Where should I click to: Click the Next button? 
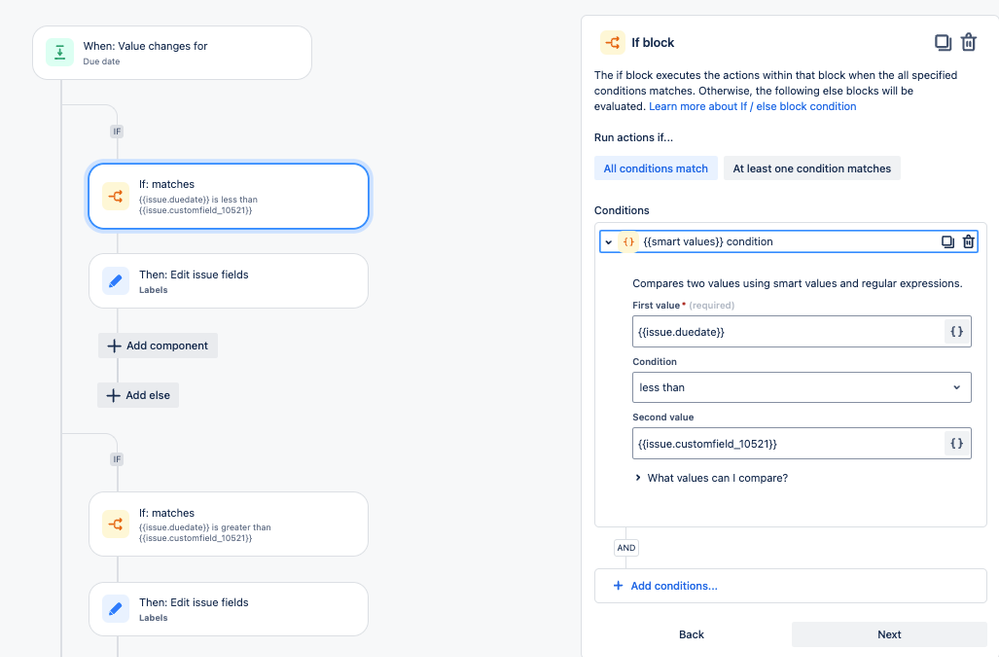pyautogui.click(x=889, y=634)
